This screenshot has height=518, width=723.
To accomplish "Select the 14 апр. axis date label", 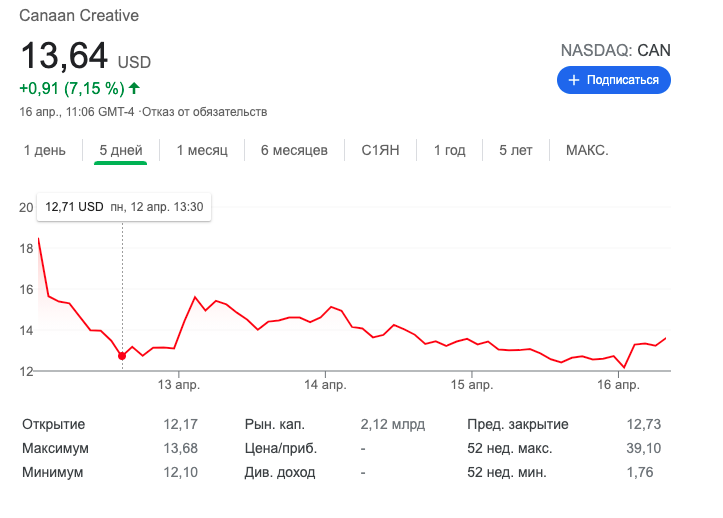I will (326, 385).
